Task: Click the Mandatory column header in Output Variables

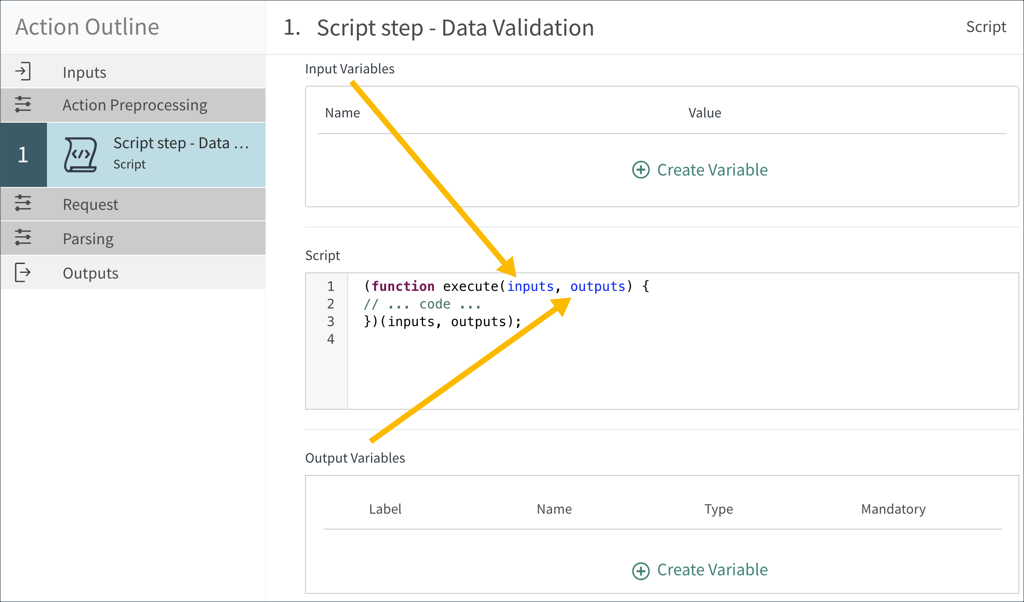Action: point(893,509)
